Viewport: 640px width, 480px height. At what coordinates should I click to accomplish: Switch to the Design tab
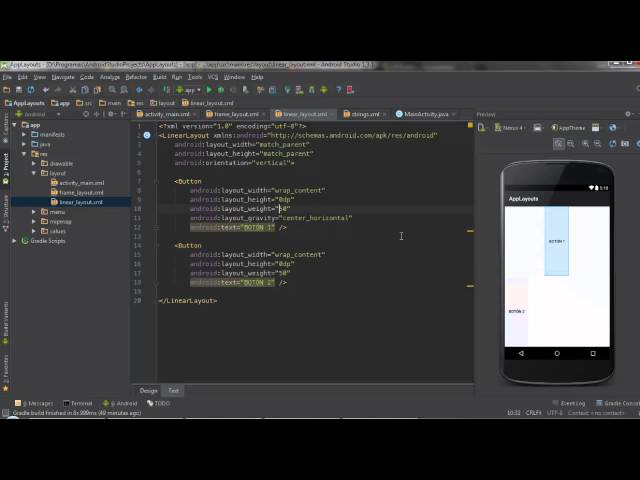tap(148, 391)
